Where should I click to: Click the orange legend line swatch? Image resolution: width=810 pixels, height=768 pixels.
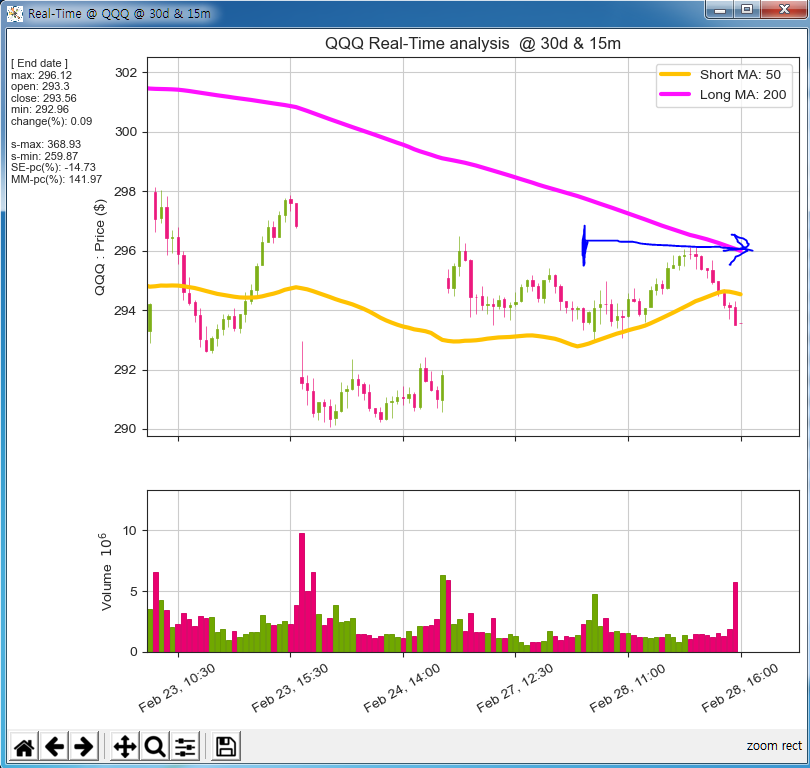675,74
